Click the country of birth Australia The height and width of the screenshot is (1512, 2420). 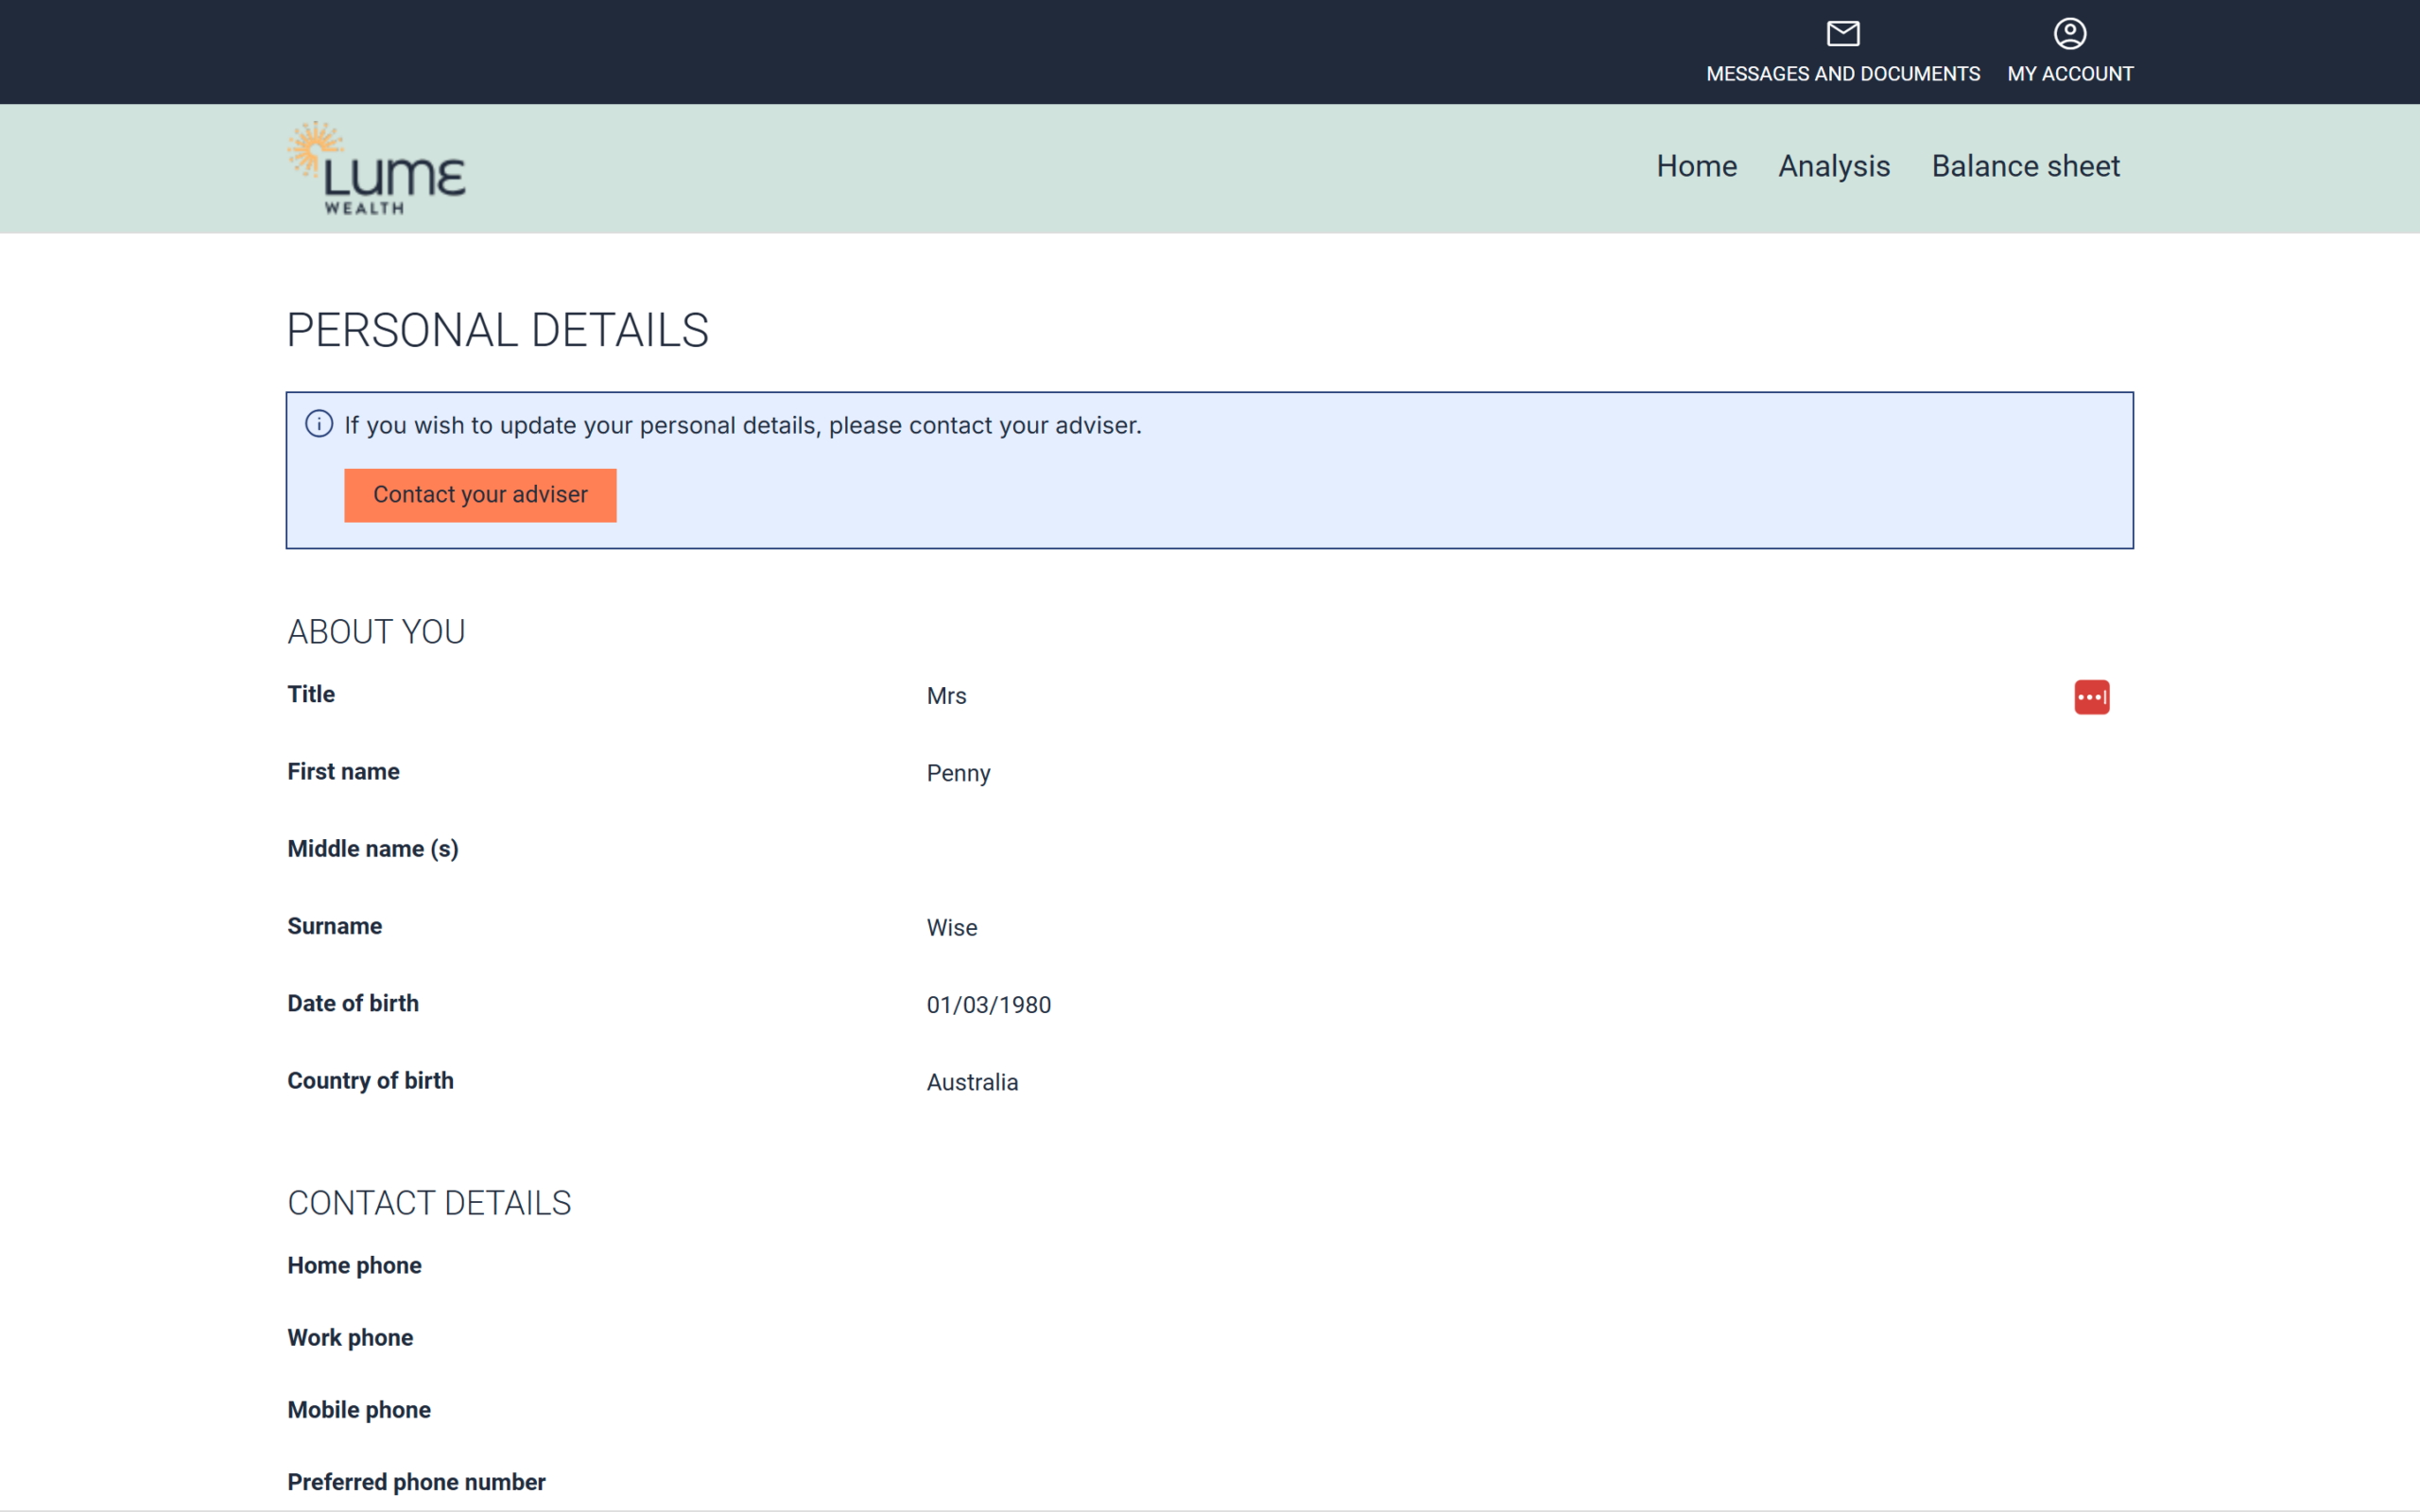coord(972,1082)
